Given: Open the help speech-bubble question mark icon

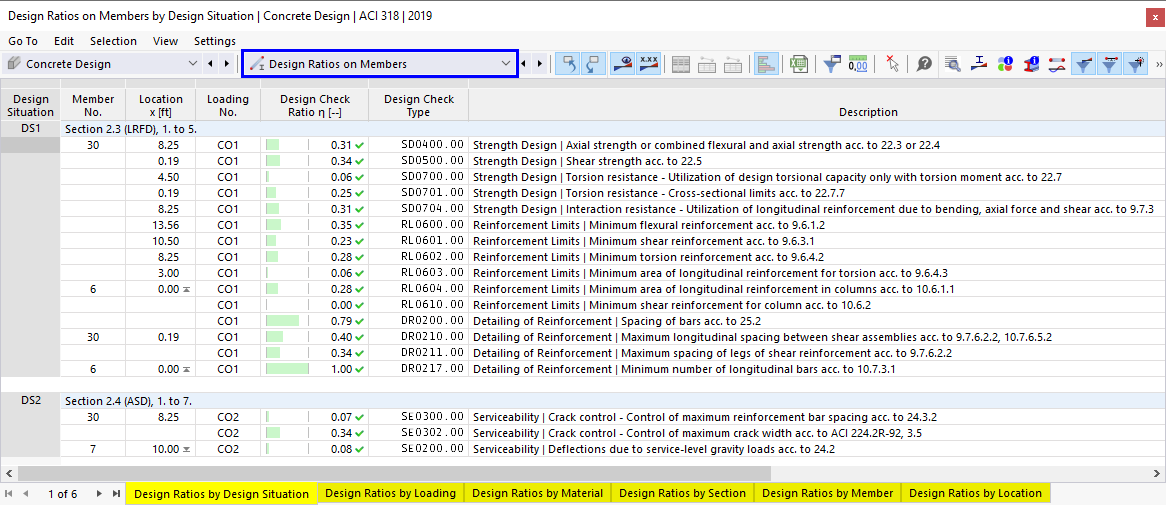Looking at the screenshot, I should (924, 64).
